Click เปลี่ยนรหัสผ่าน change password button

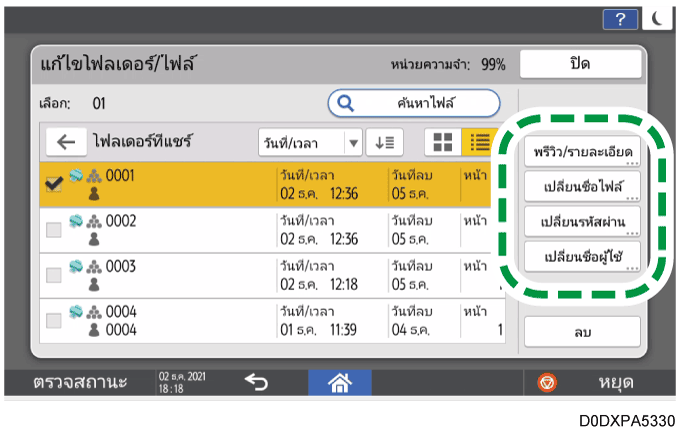click(x=581, y=221)
